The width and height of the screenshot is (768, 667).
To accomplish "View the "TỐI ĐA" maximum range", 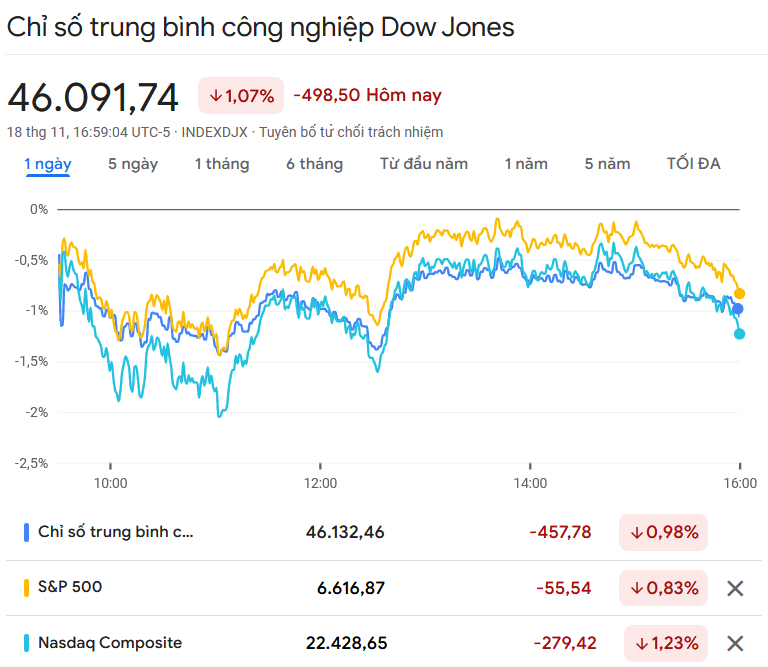I will coord(693,164).
